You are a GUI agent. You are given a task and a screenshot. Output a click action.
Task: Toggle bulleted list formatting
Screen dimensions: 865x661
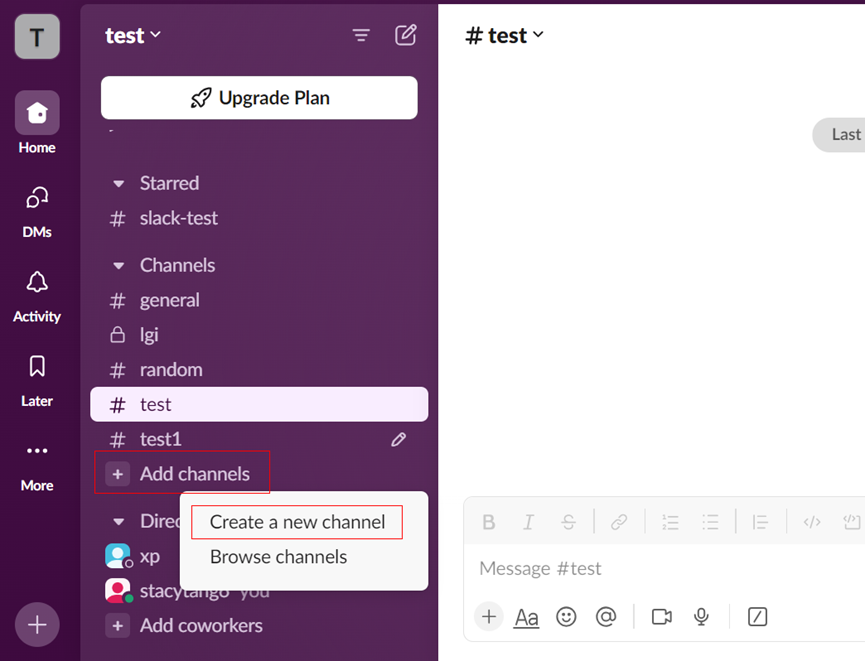click(x=710, y=522)
